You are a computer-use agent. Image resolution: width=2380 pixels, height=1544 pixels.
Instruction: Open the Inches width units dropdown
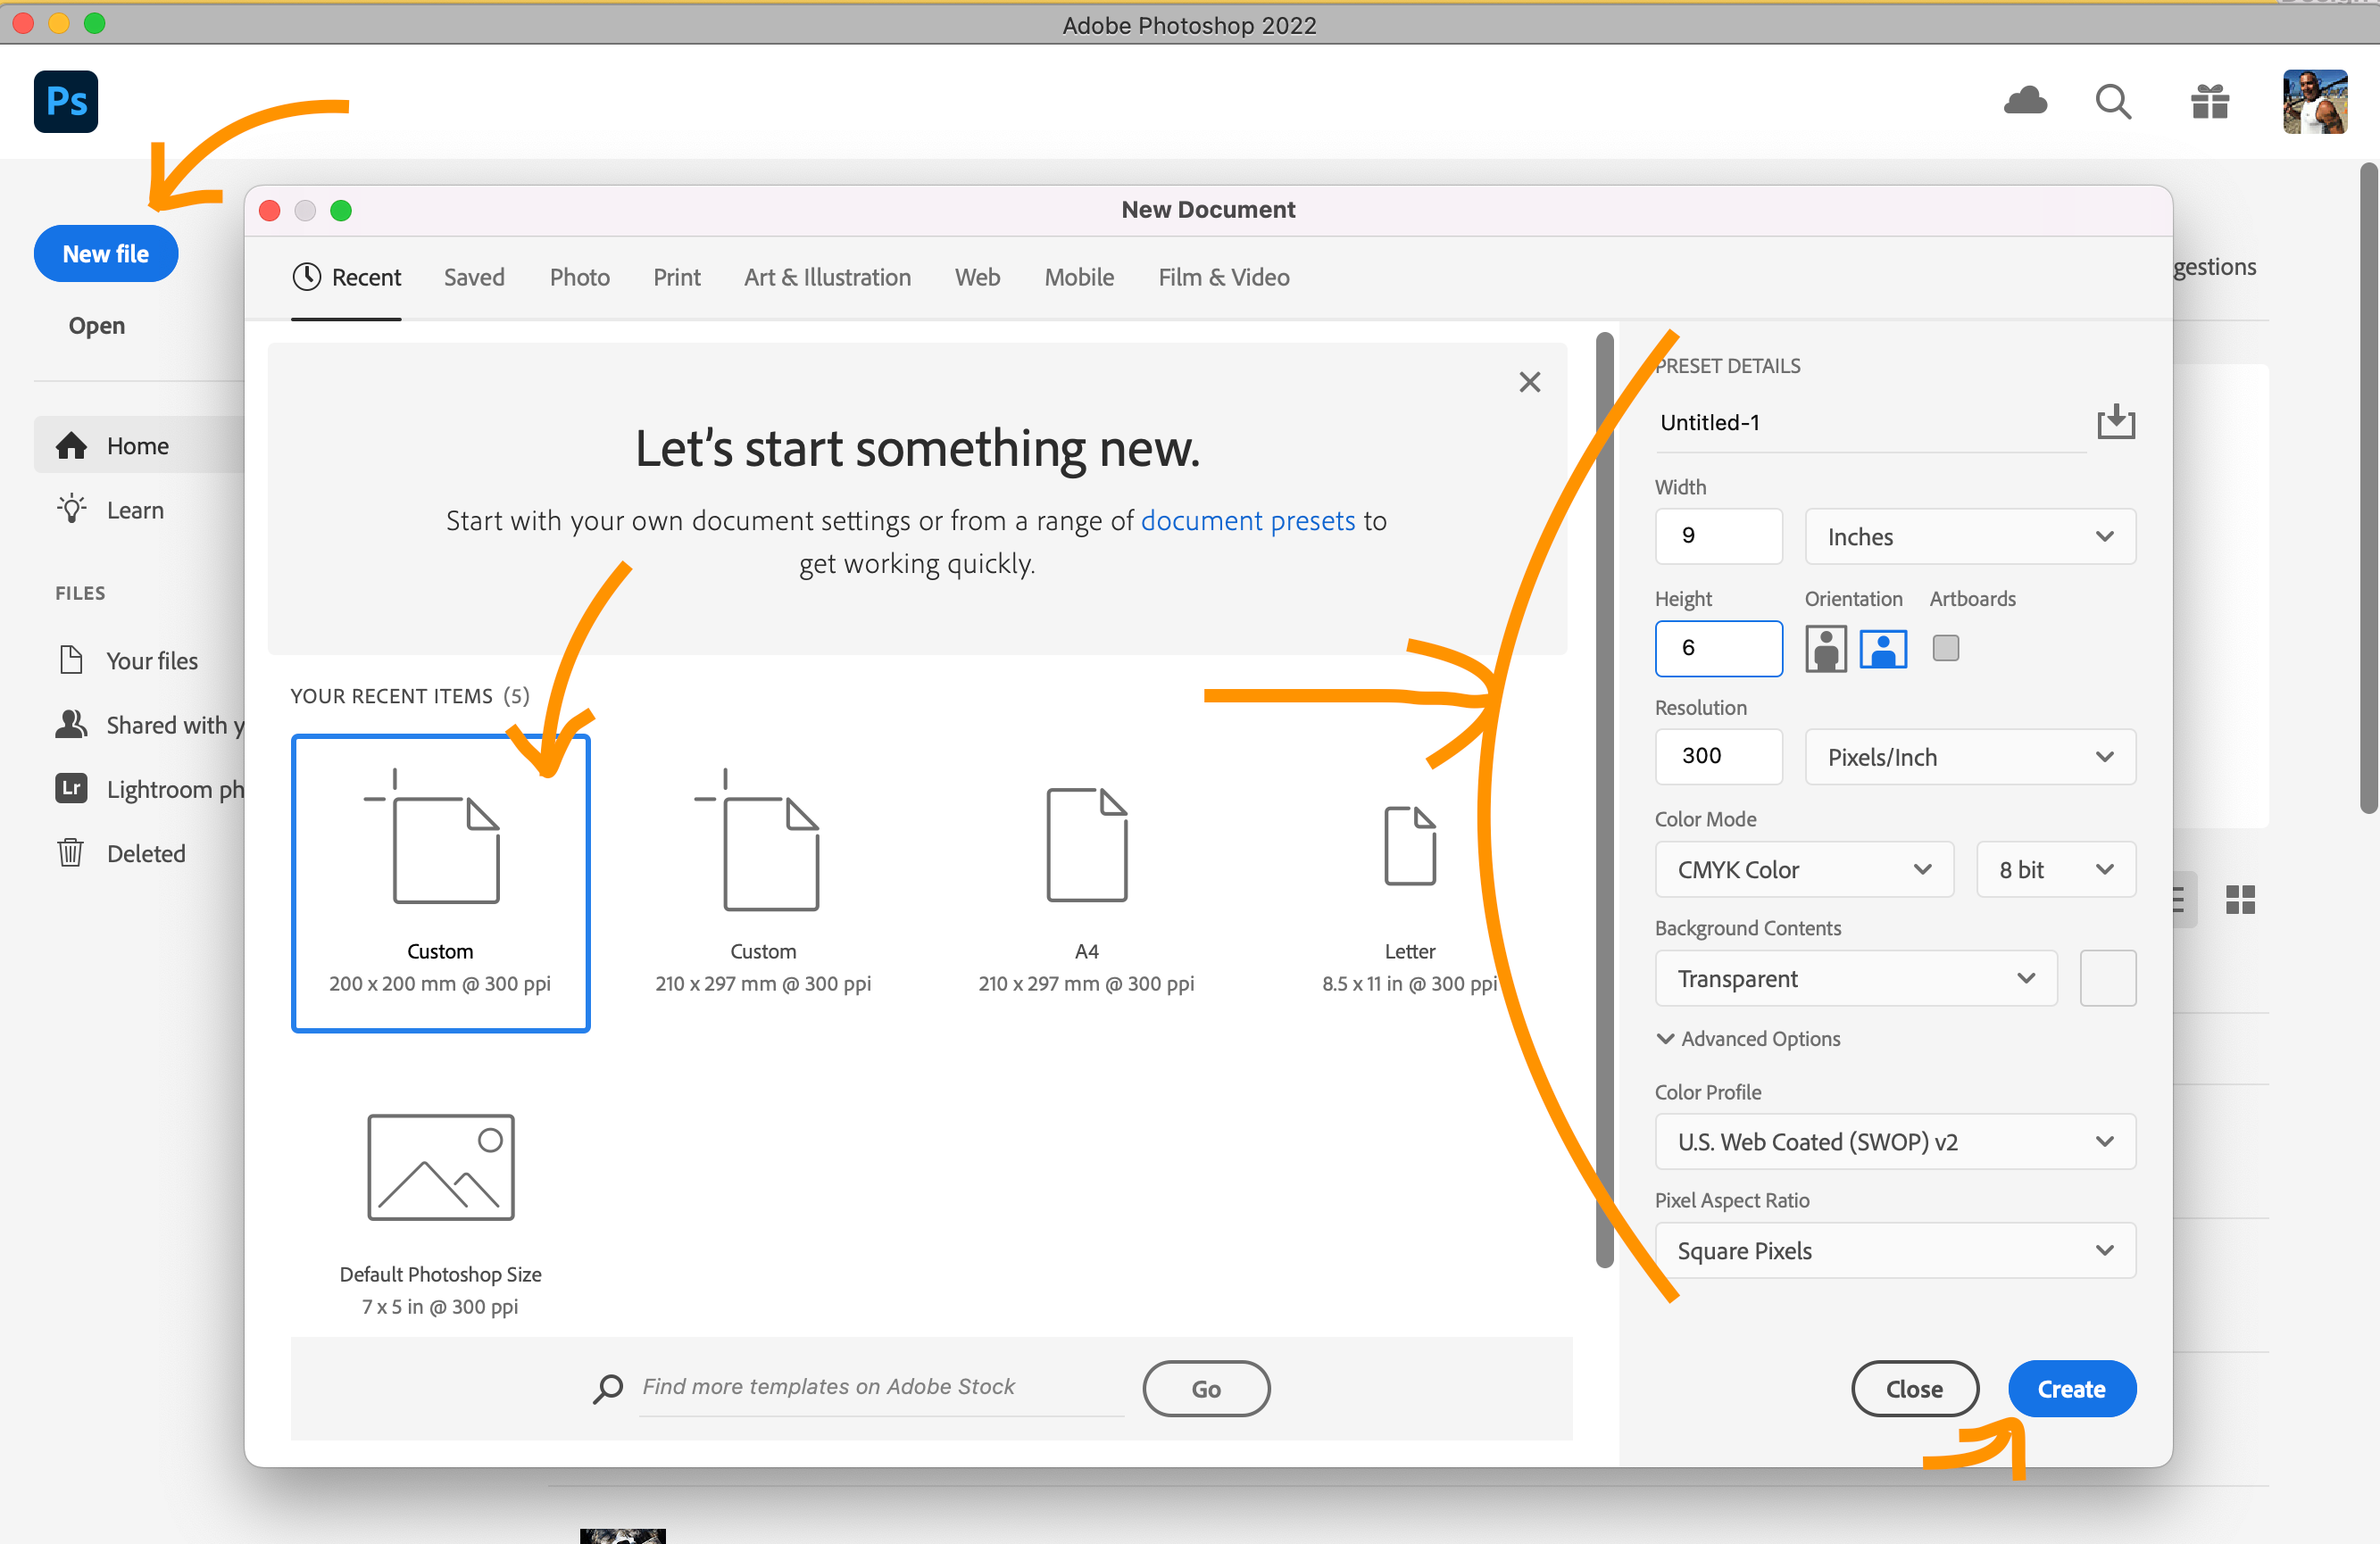coord(1969,537)
